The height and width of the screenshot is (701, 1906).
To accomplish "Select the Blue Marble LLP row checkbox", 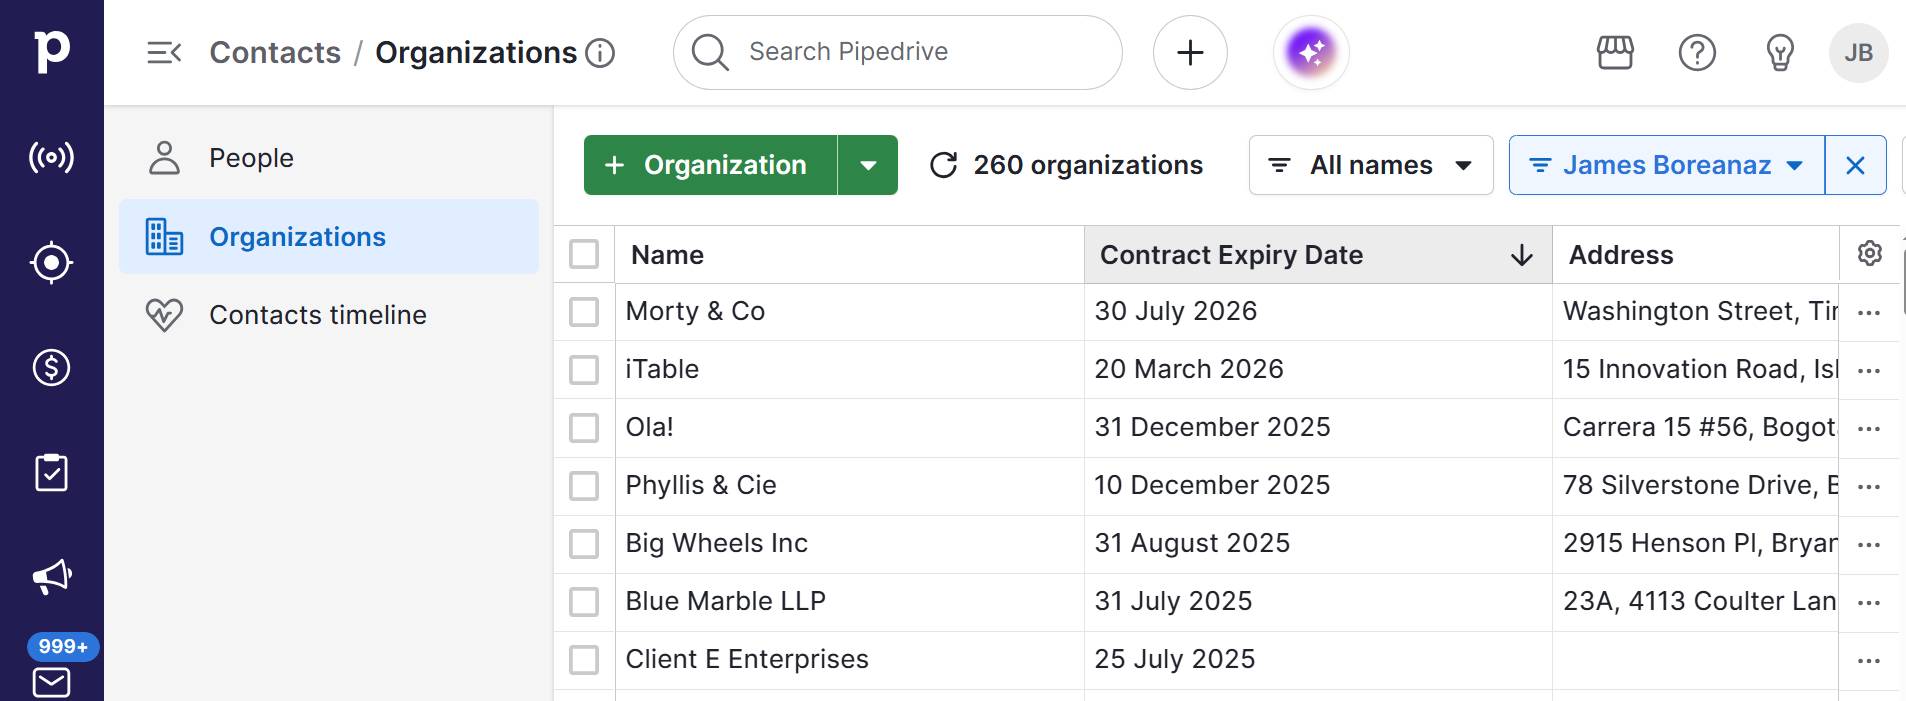I will click(584, 602).
